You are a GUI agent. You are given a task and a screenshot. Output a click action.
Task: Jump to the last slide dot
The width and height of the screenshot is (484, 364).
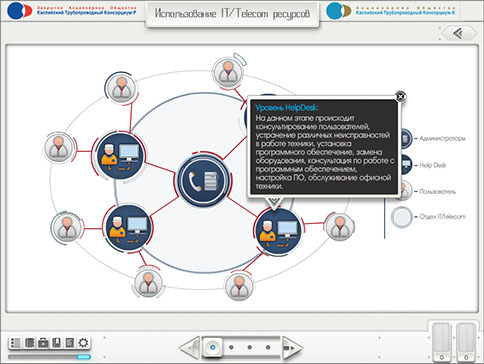pyautogui.click(x=268, y=347)
